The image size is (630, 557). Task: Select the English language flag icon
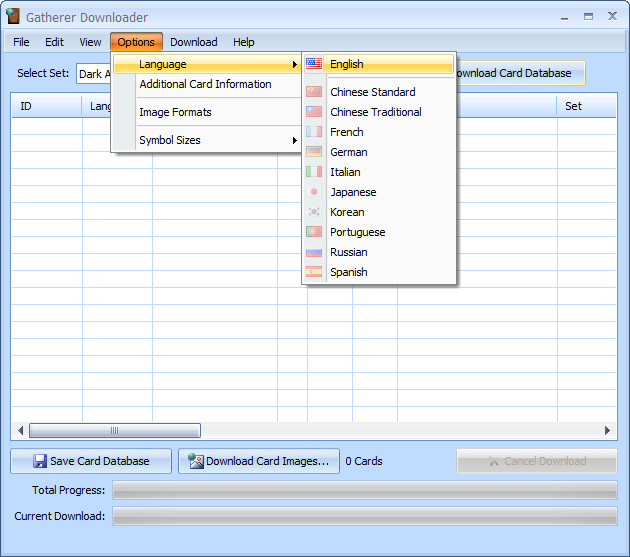tap(314, 64)
